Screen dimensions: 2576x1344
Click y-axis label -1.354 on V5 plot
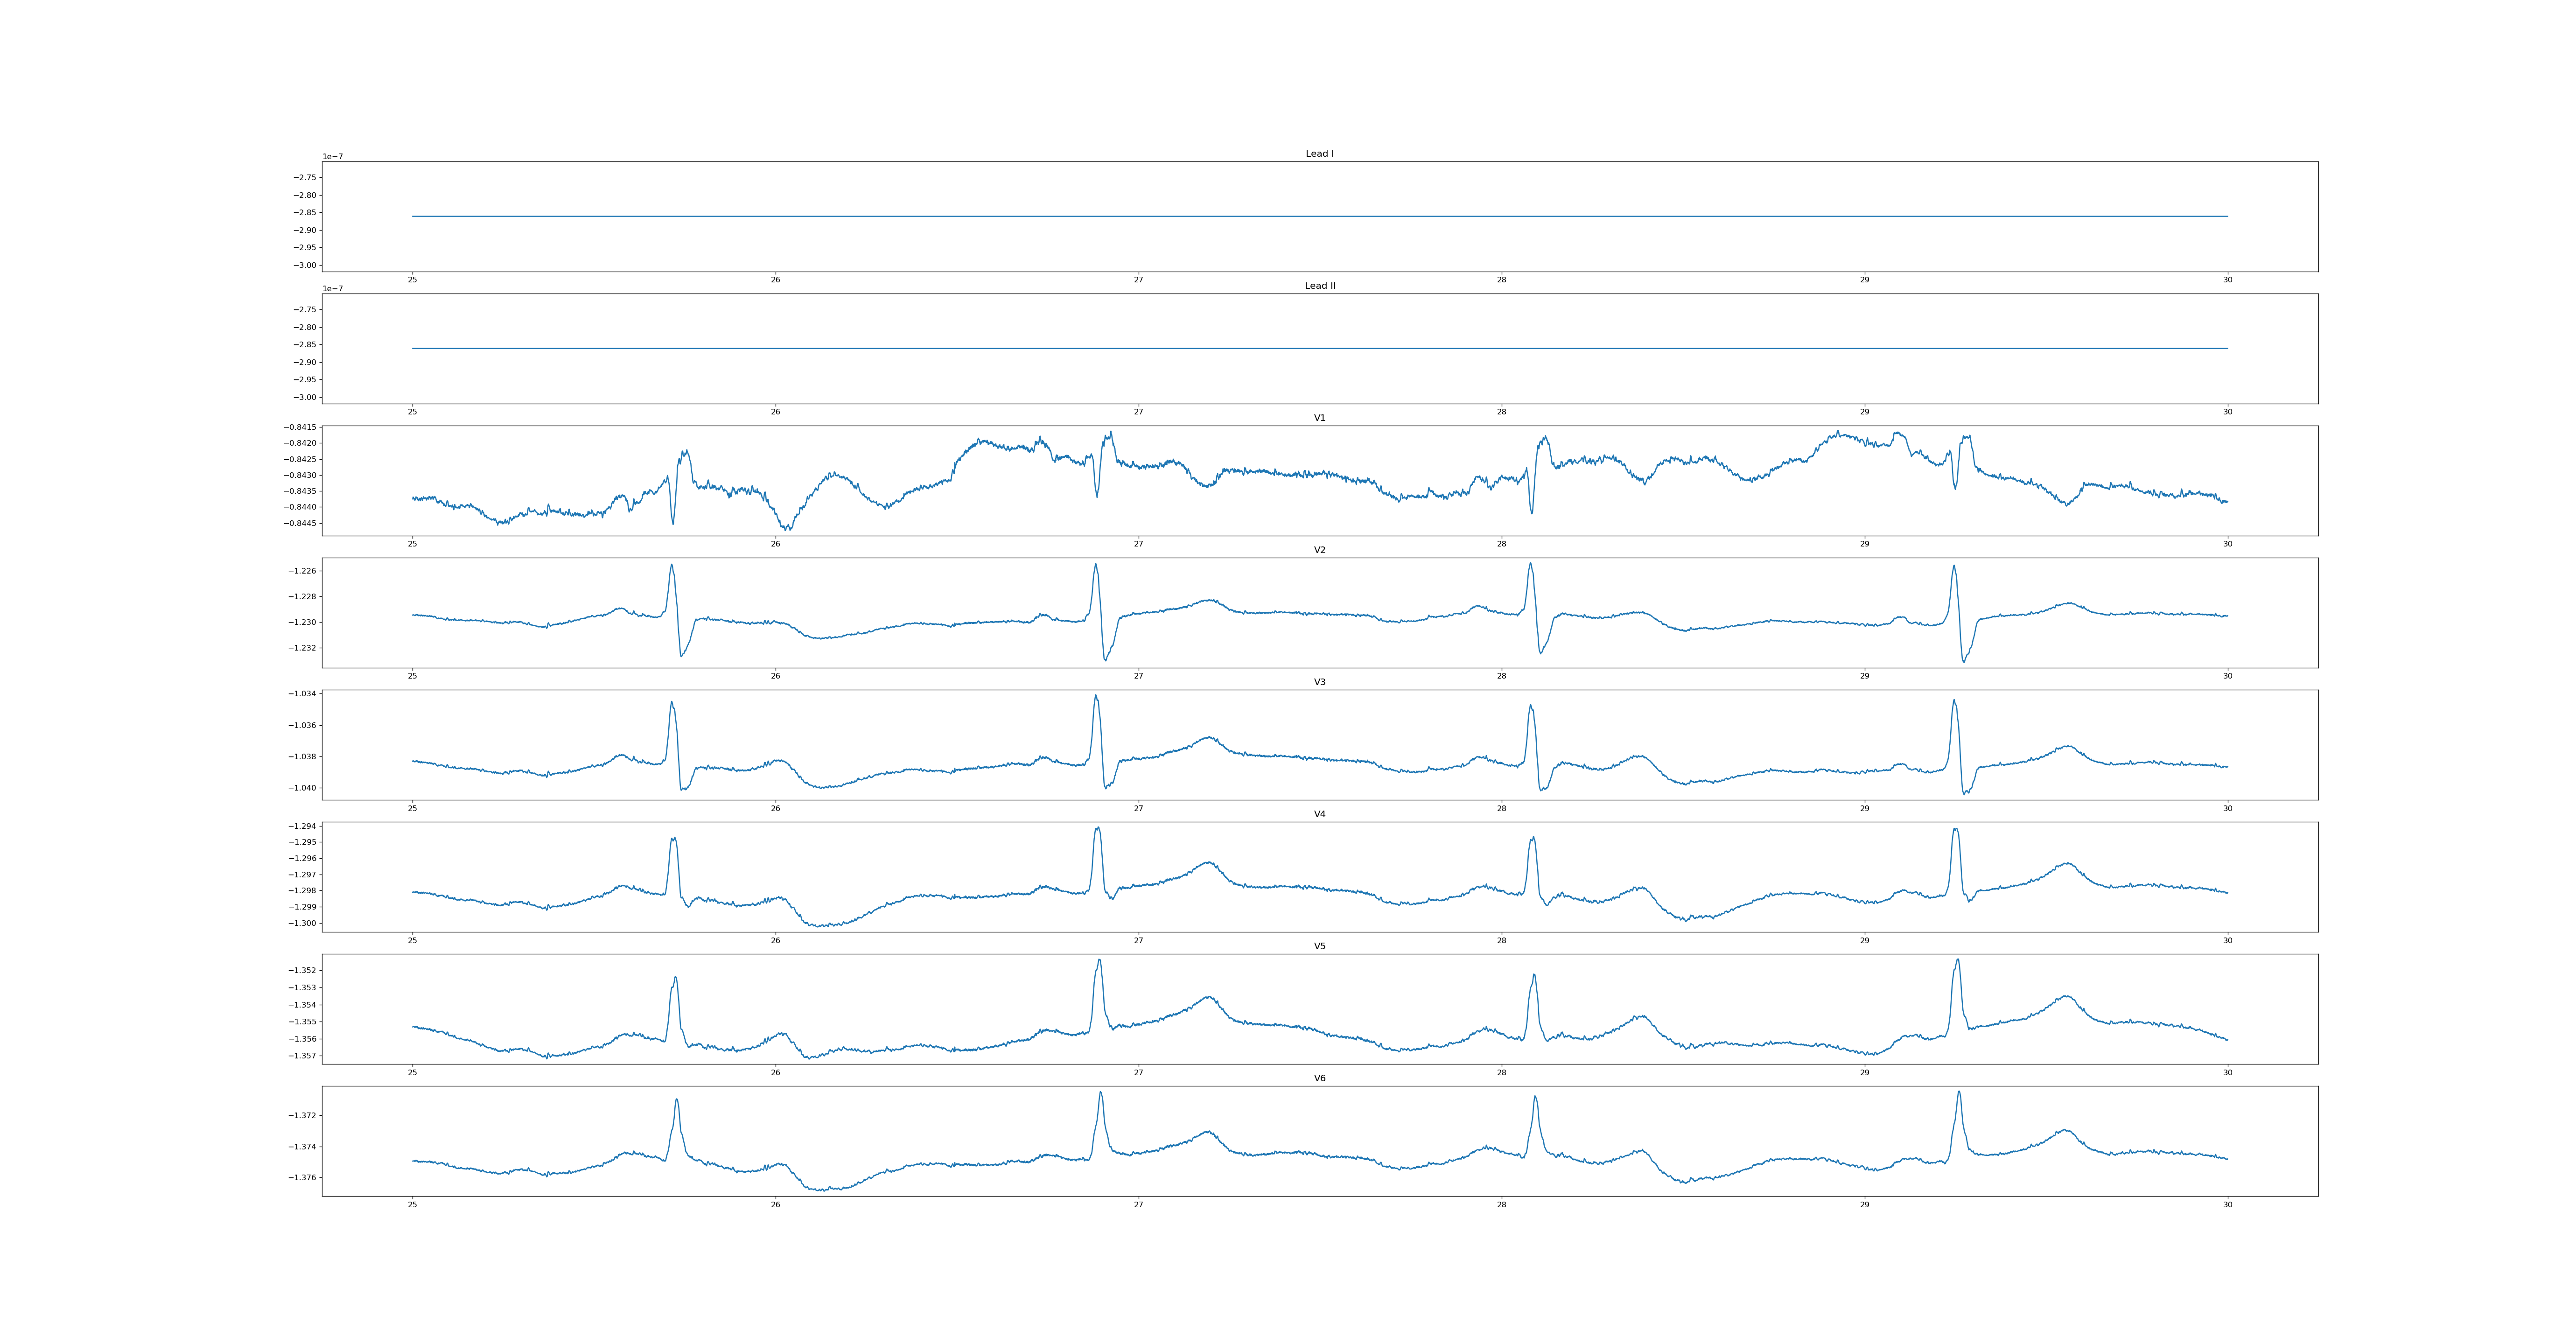[x=303, y=1005]
